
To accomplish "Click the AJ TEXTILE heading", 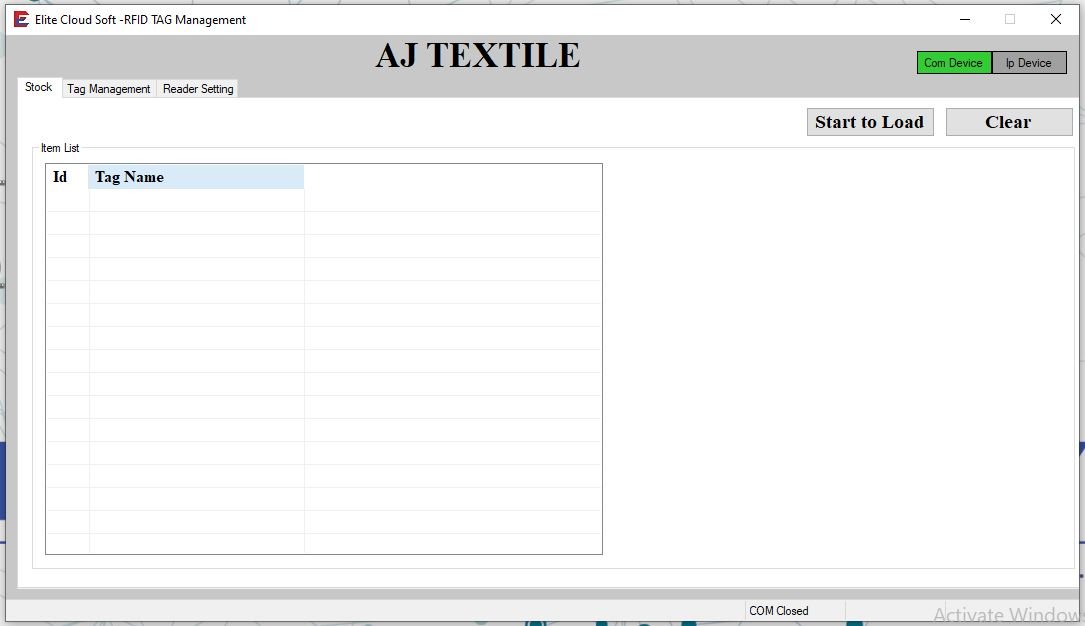I will [477, 56].
